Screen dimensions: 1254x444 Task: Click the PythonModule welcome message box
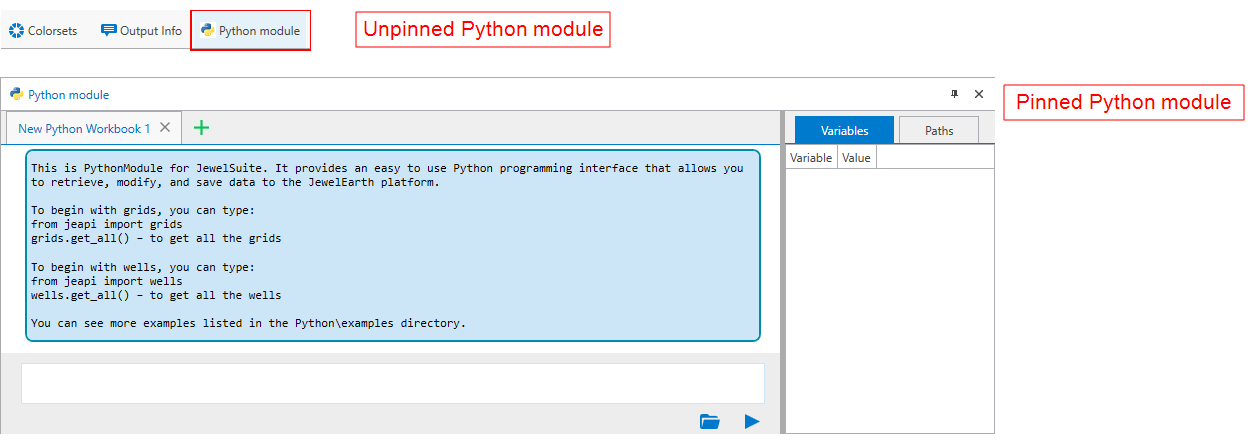click(x=392, y=245)
